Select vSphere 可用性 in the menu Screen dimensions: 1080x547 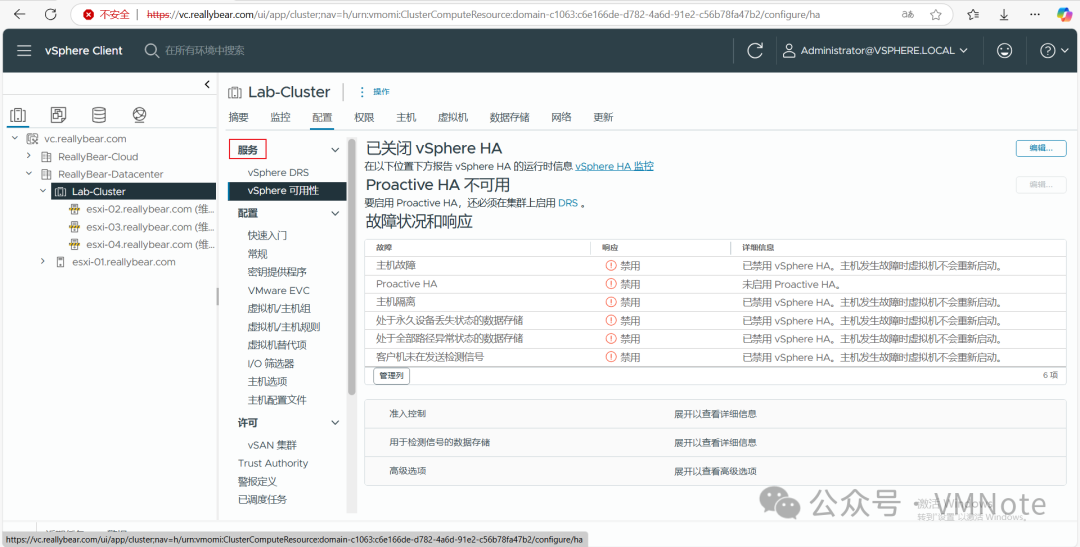[x=287, y=191]
